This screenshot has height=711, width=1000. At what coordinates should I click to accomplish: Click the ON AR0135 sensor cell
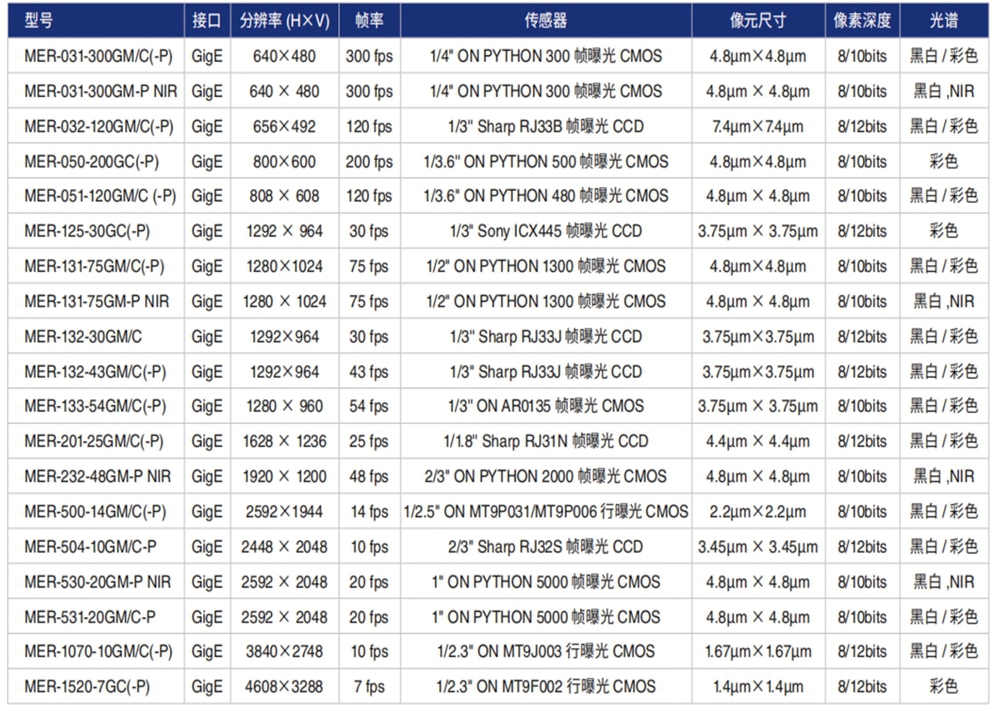[x=546, y=407]
